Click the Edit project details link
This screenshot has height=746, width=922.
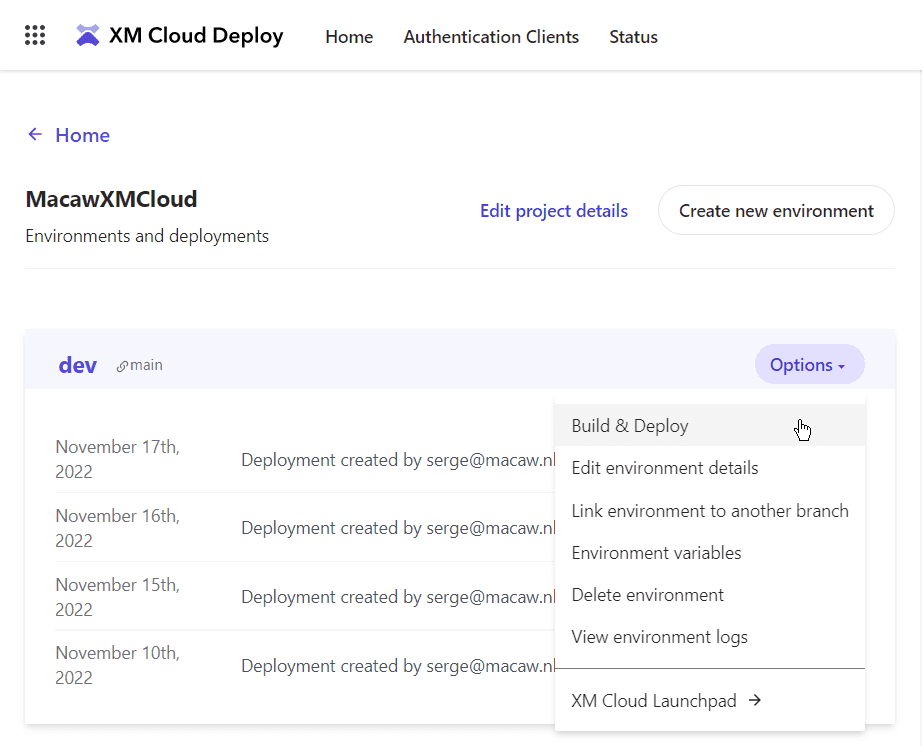point(553,211)
